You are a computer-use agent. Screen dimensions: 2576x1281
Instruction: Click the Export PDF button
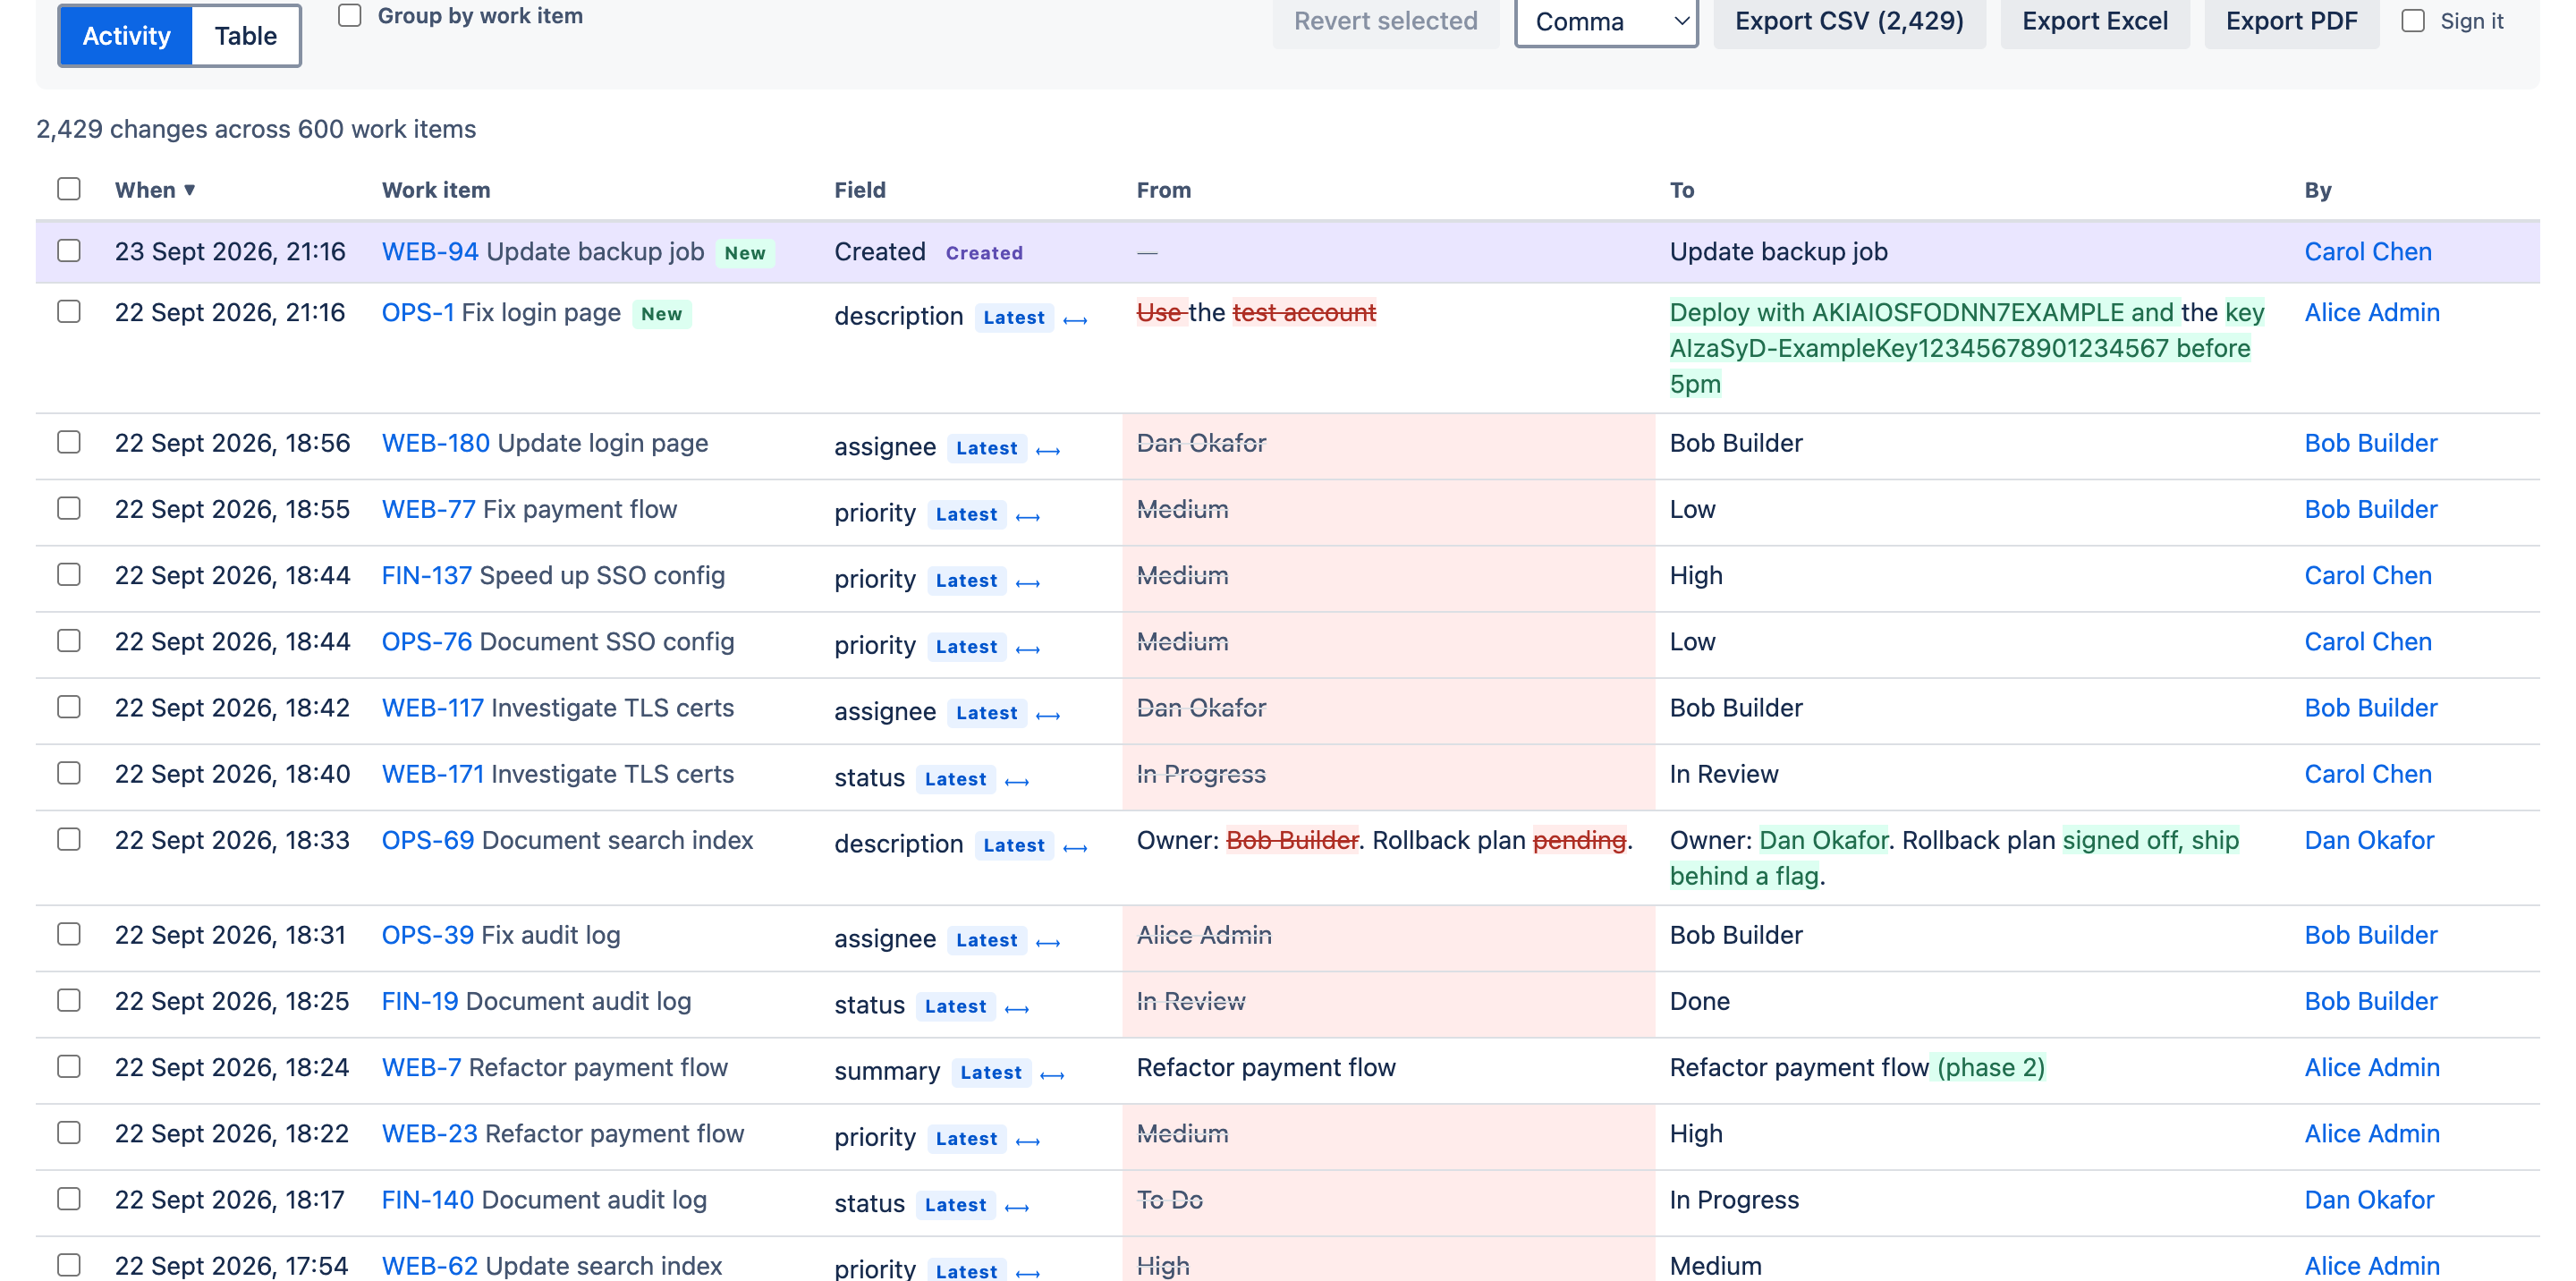pyautogui.click(x=2291, y=21)
